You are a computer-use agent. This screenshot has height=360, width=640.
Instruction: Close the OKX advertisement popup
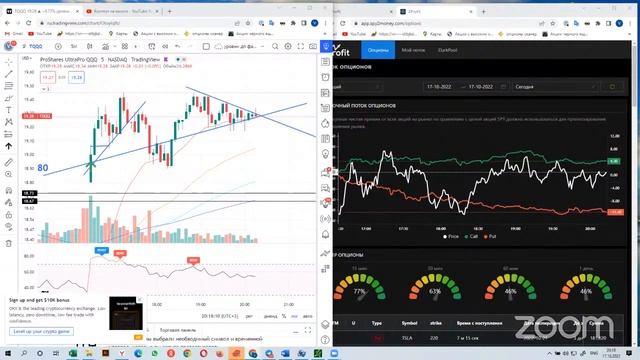(139, 300)
